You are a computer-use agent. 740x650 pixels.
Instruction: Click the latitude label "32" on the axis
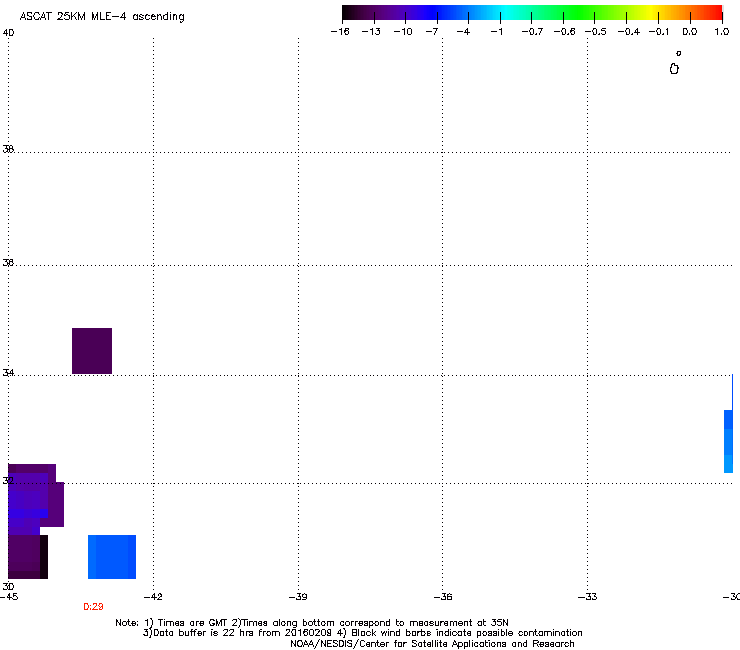coord(8,481)
